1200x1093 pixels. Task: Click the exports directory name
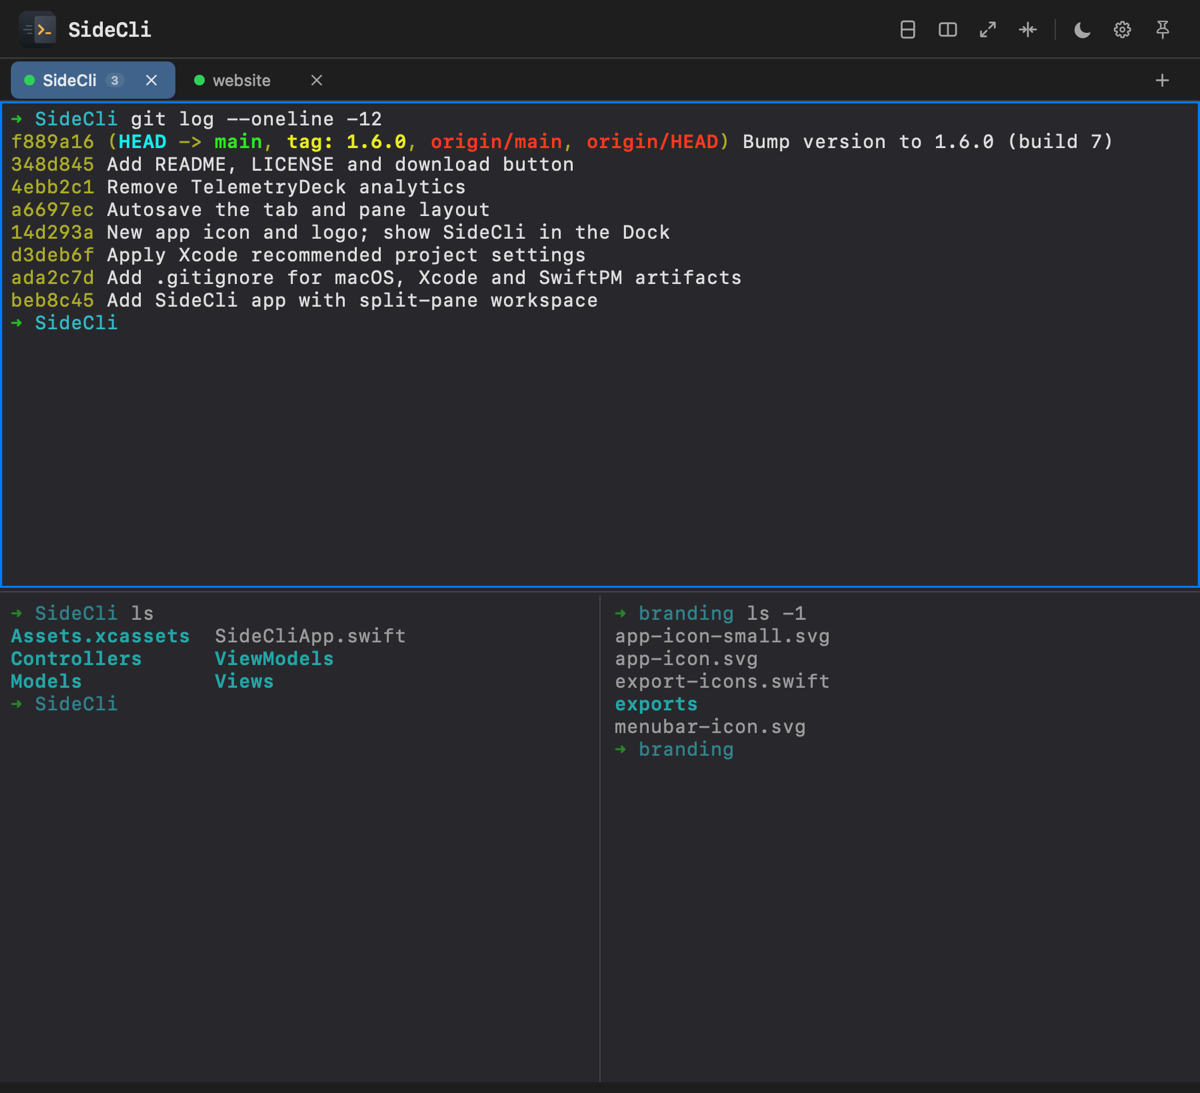click(656, 704)
